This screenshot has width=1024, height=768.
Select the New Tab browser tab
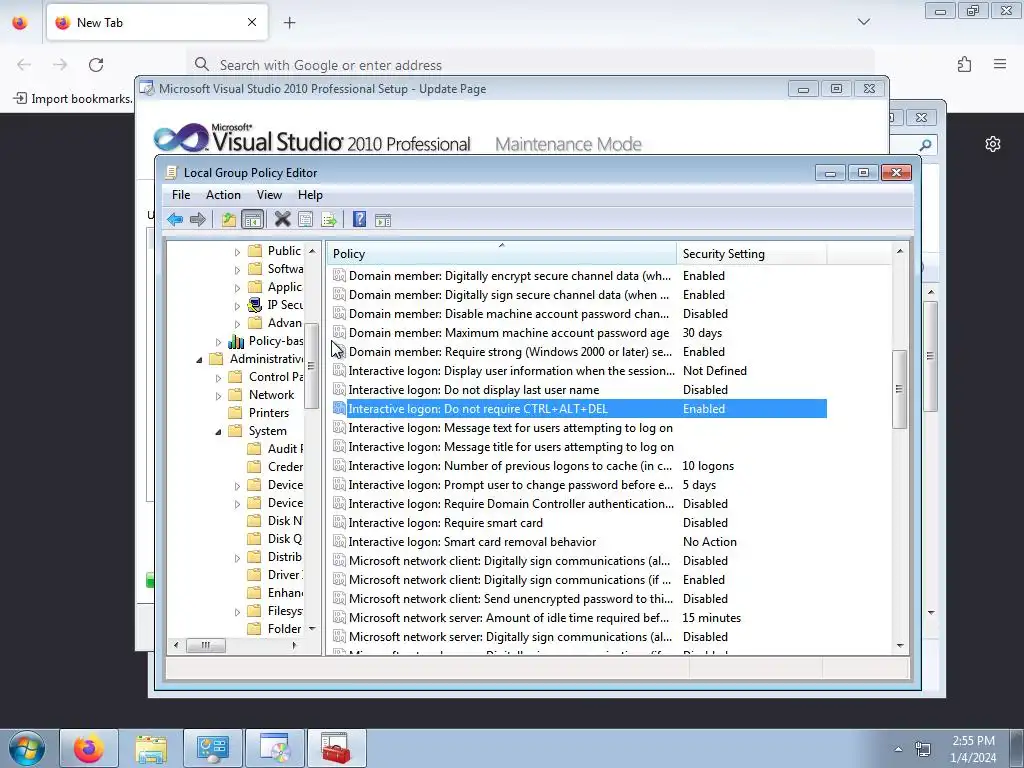pos(157,22)
